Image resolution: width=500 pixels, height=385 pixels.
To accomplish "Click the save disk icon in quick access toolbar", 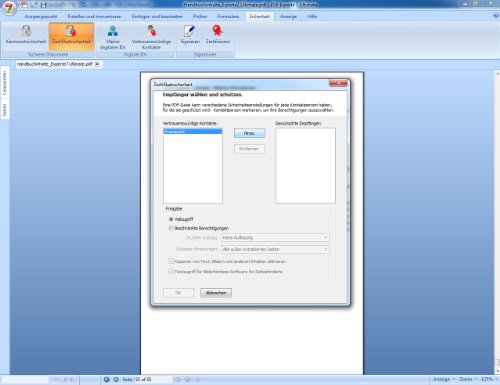I will [x=44, y=5].
